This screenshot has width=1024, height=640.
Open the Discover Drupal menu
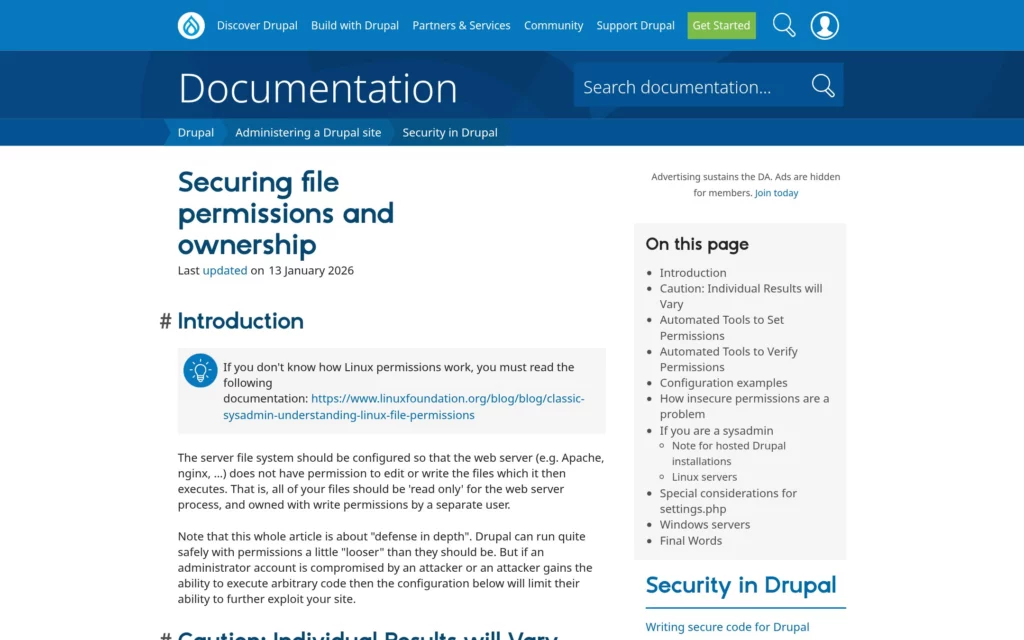point(257,25)
